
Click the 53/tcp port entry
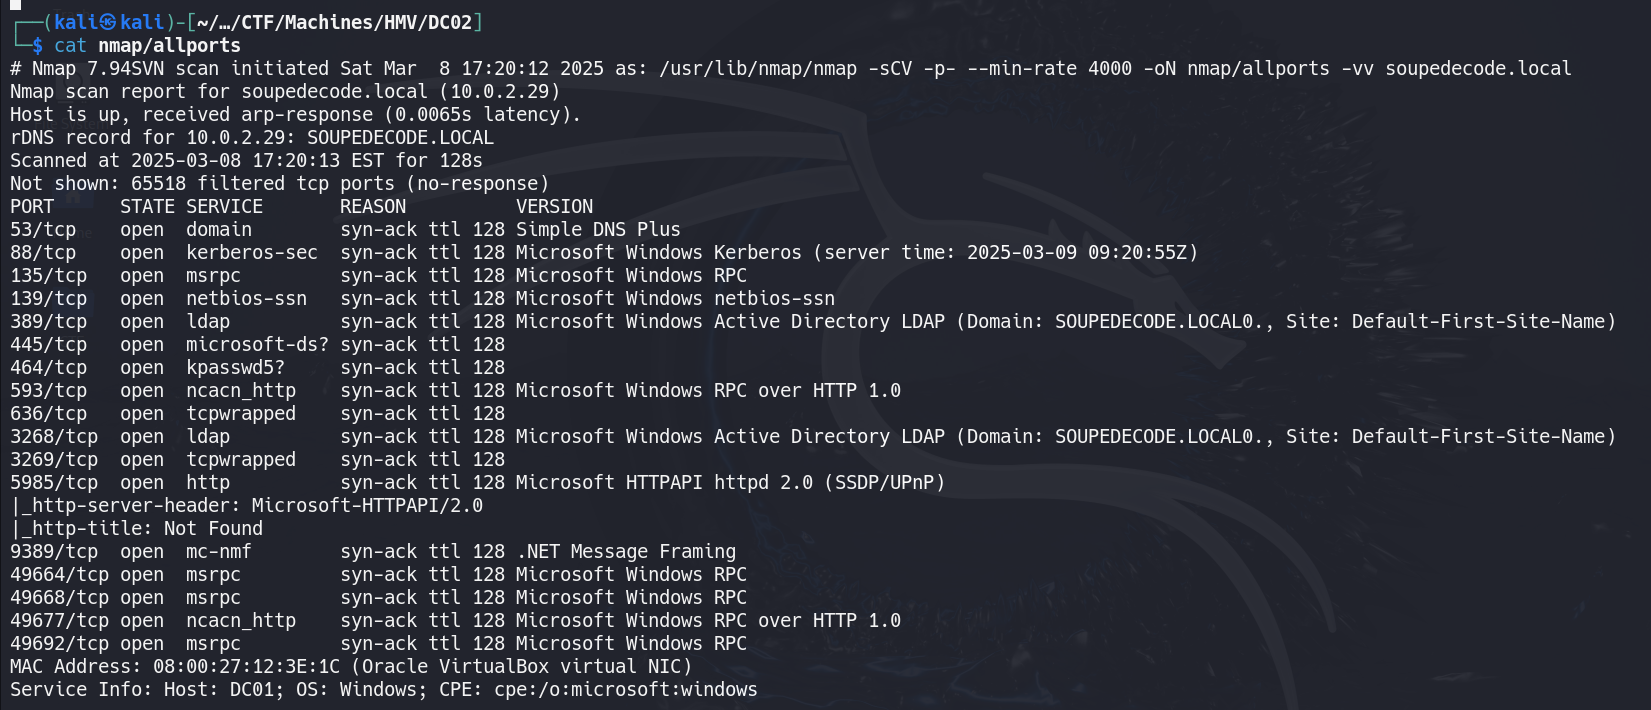43,229
